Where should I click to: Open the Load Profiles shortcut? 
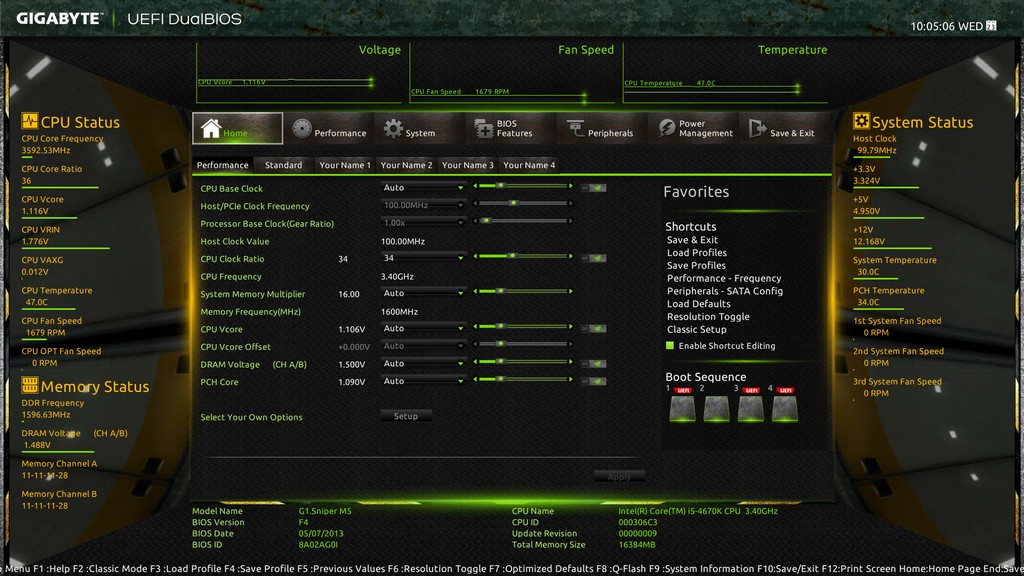point(697,253)
